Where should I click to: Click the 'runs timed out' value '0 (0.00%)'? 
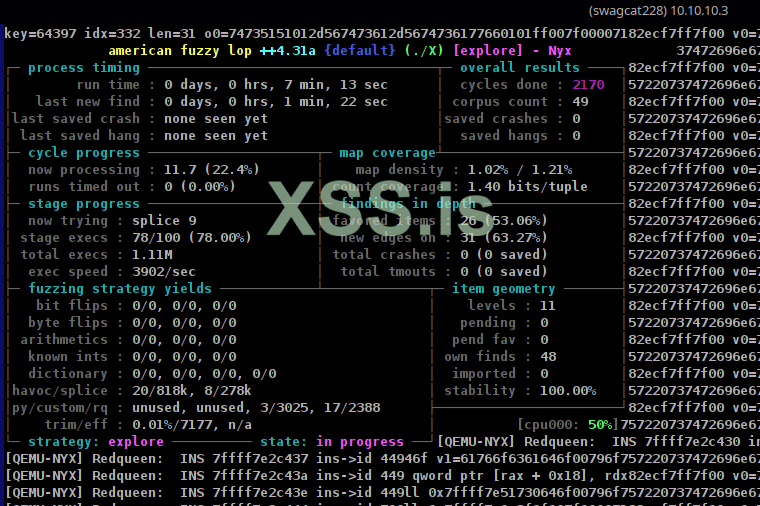pyautogui.click(x=200, y=187)
